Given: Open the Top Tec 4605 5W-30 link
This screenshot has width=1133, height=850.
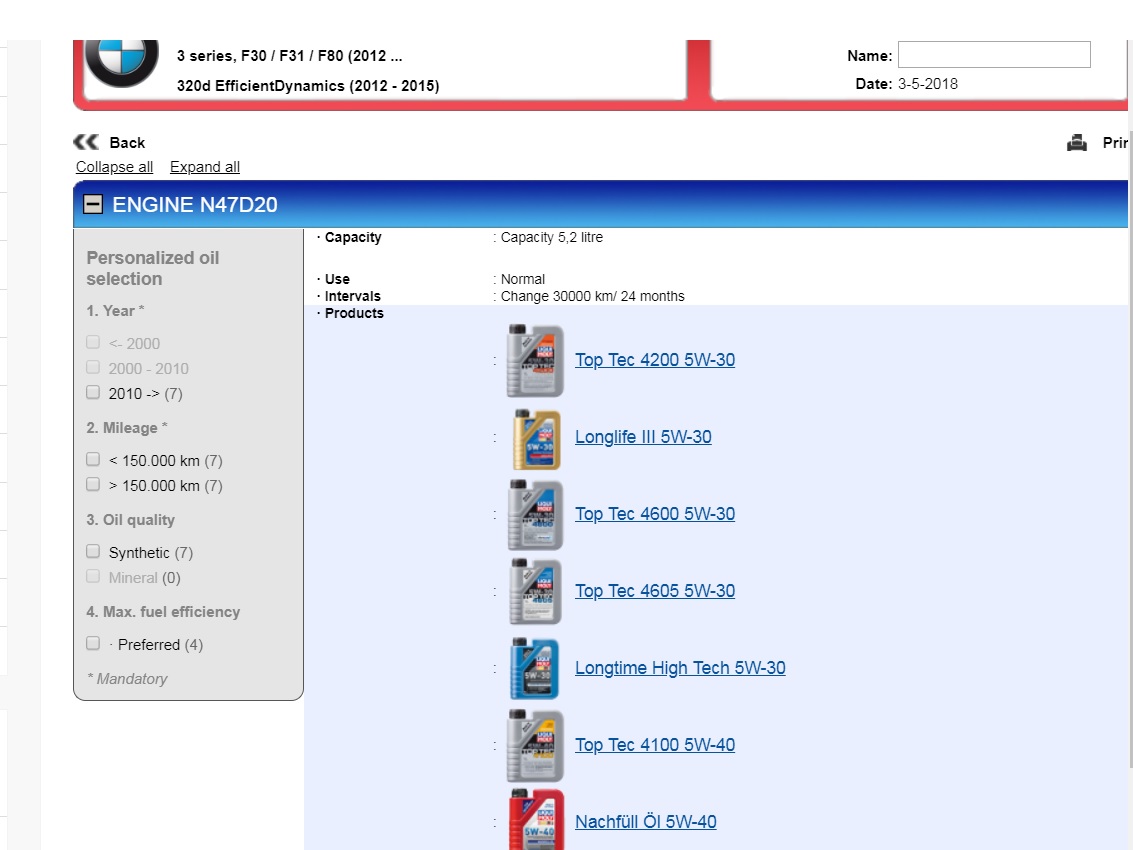Looking at the screenshot, I should click(x=654, y=591).
